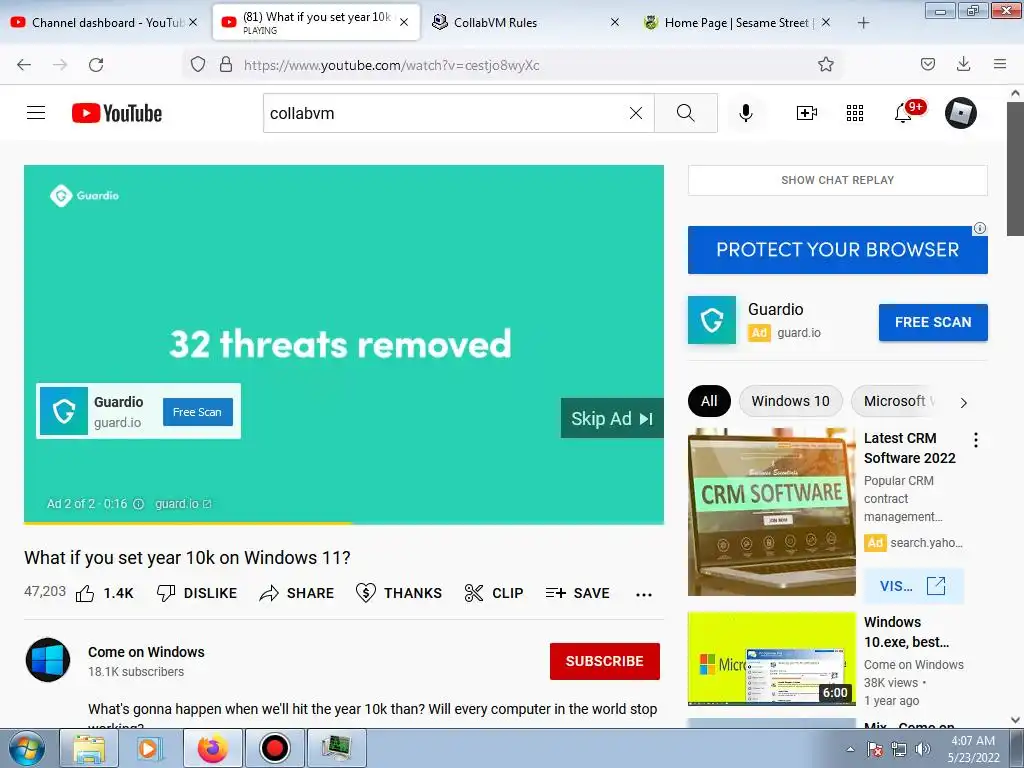This screenshot has width=1024, height=768.
Task: Save the video to a playlist
Action: coord(578,593)
